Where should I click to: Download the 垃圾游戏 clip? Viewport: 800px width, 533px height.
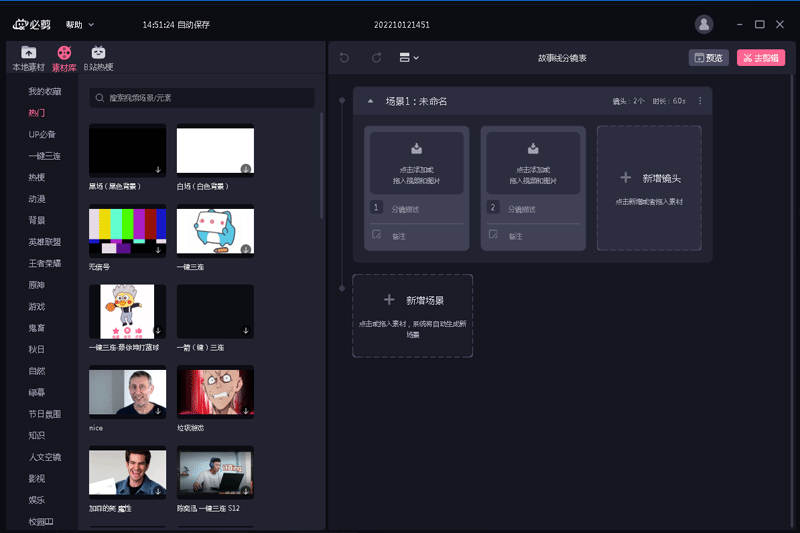246,411
